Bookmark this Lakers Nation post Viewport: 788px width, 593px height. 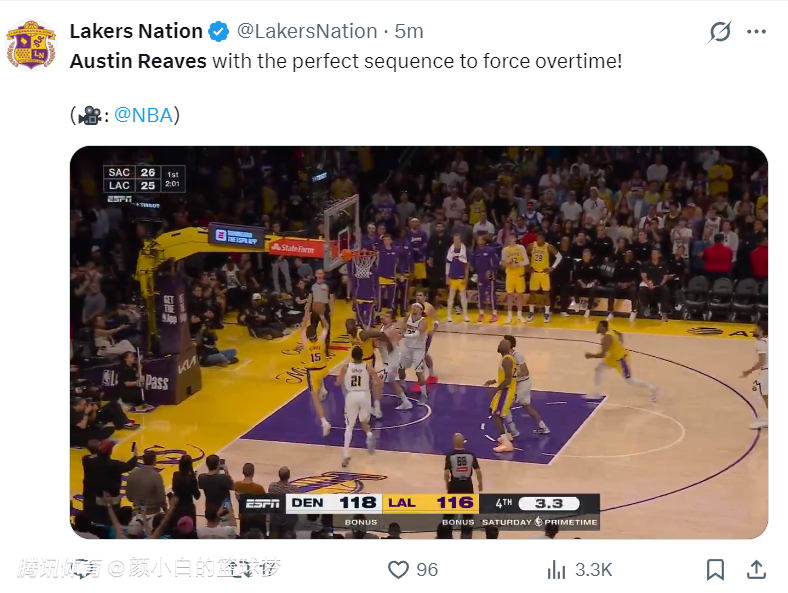tap(715, 569)
